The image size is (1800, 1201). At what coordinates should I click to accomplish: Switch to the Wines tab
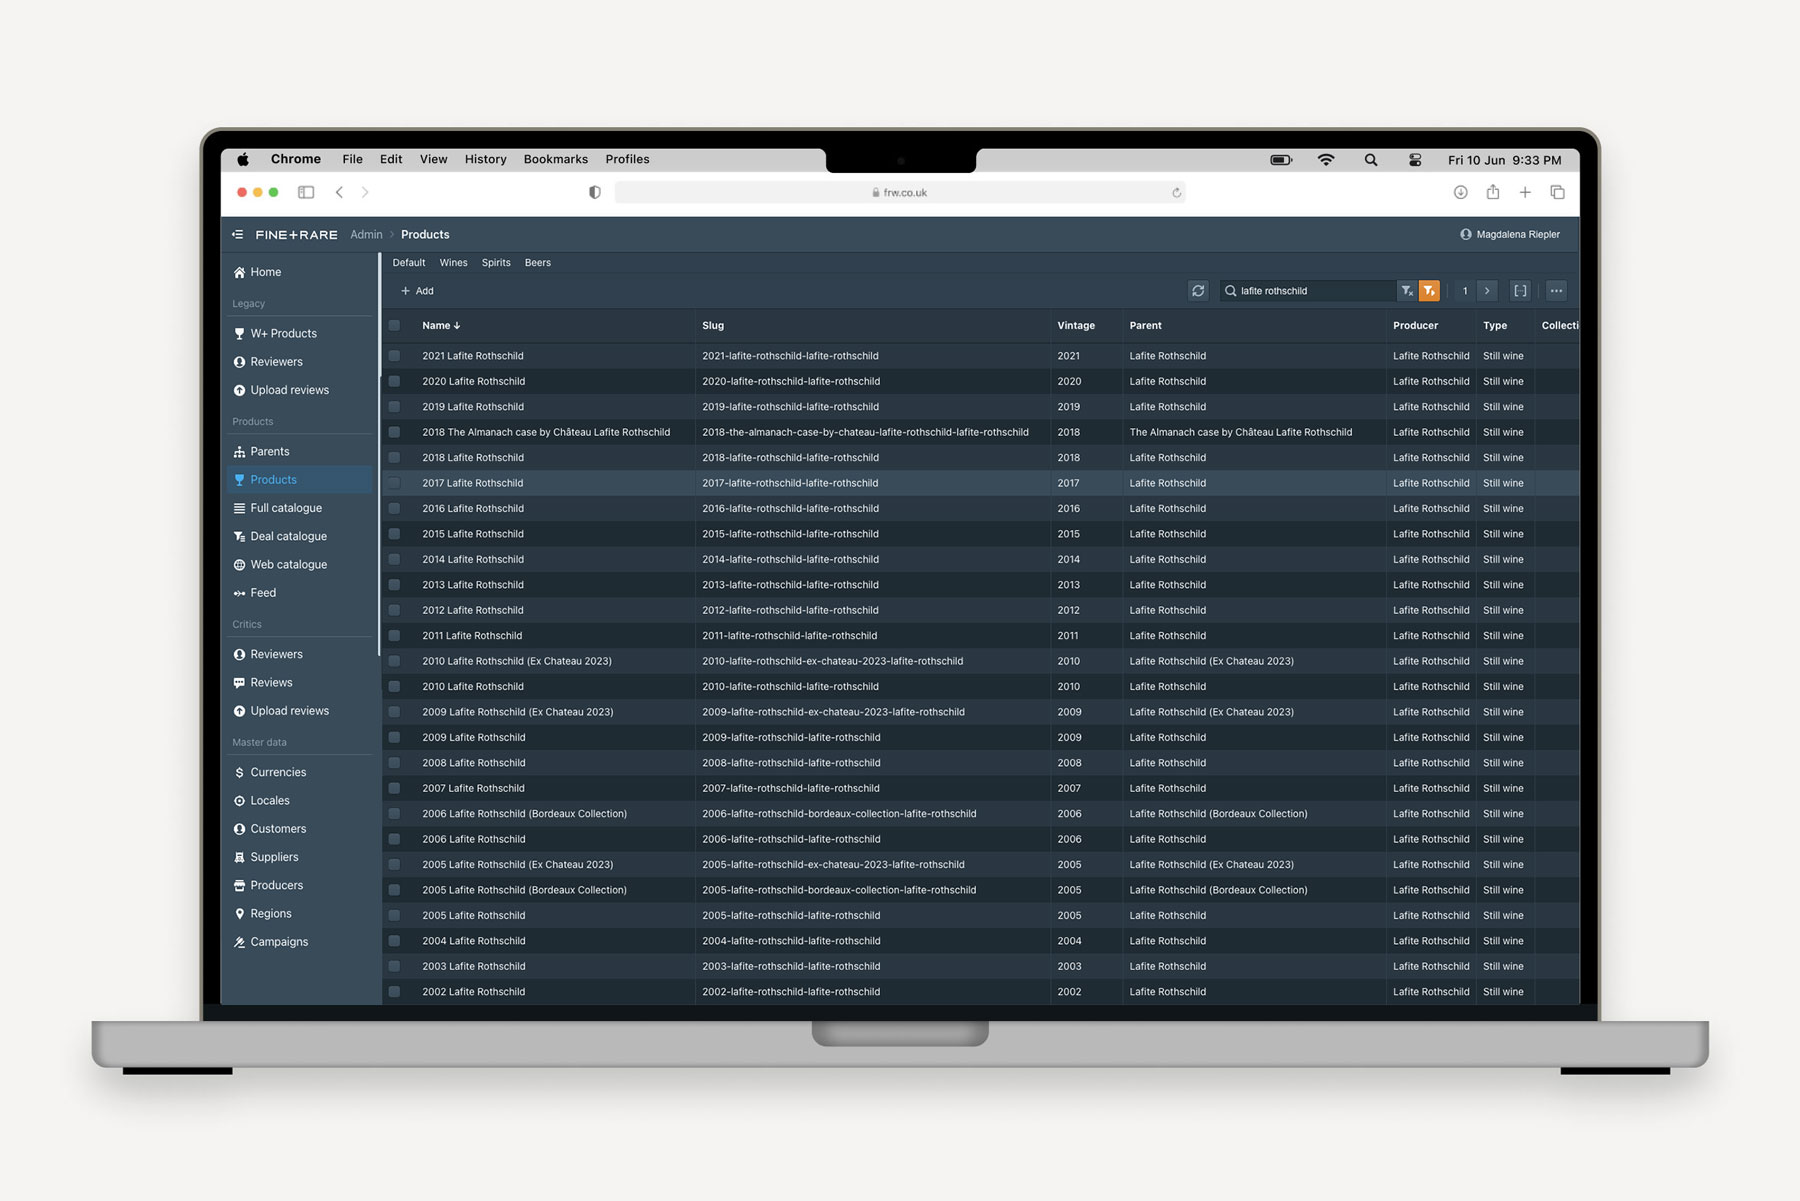453,263
